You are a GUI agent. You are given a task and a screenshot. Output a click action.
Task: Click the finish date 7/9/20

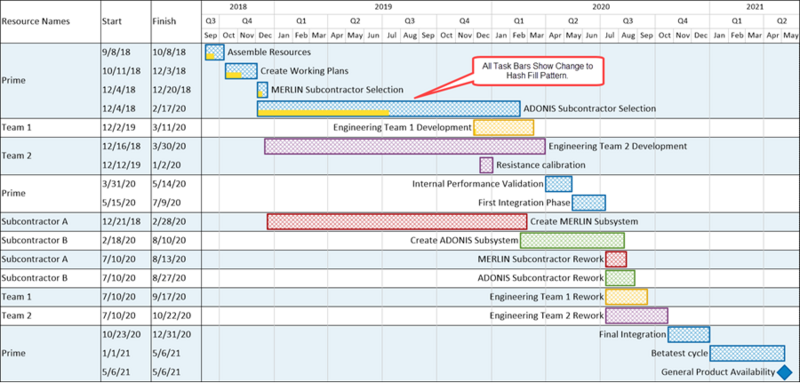166,202
